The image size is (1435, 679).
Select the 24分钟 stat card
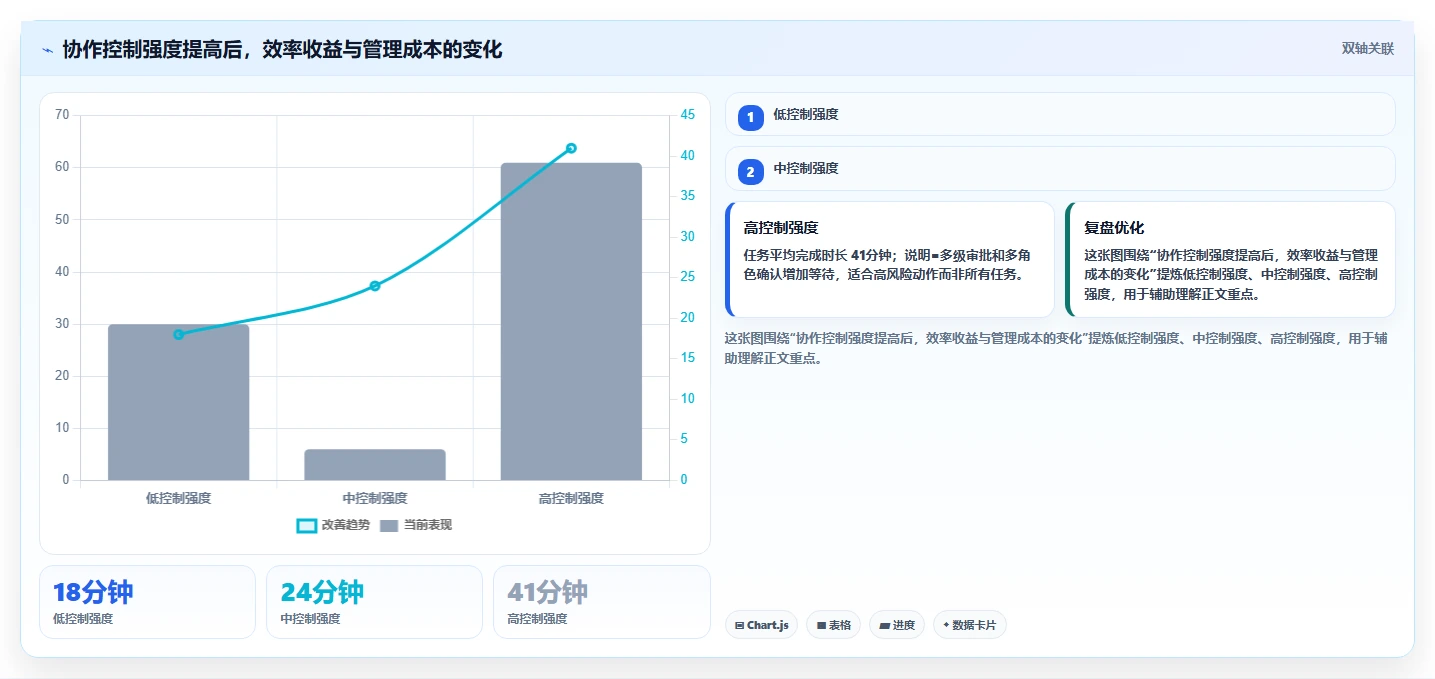[x=374, y=602]
